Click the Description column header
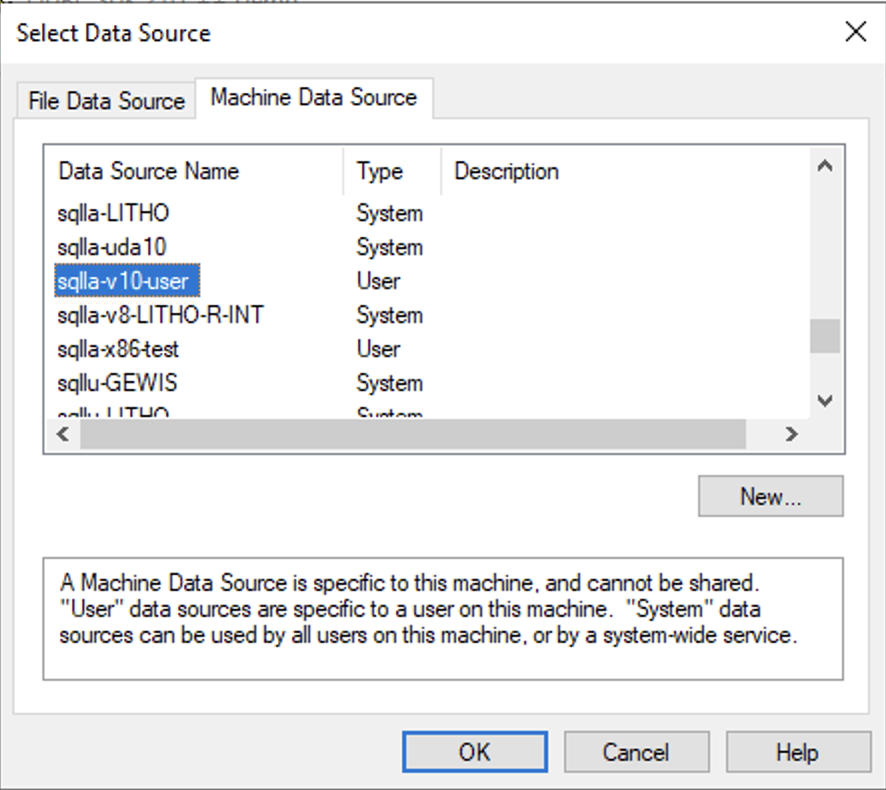 pyautogui.click(x=505, y=171)
